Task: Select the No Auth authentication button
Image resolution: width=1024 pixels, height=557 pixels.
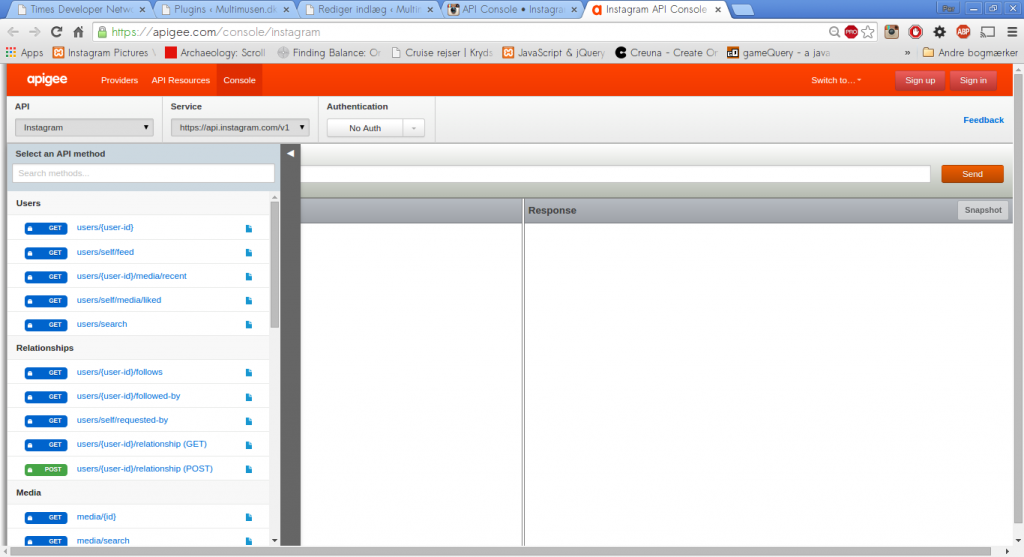Action: 365,128
